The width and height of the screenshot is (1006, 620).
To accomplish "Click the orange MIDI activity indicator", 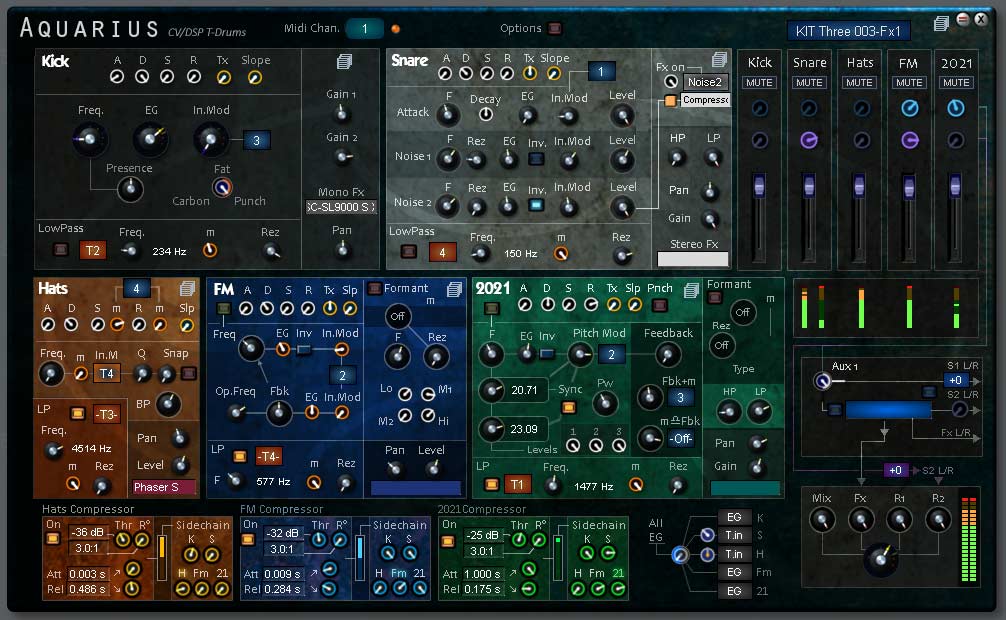I will 396,28.
